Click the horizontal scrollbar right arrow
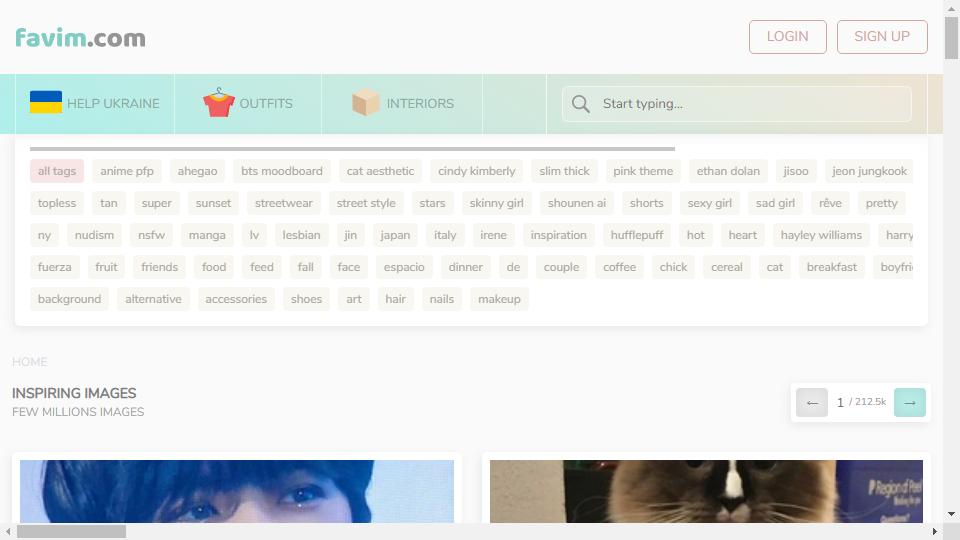 pyautogui.click(x=934, y=531)
